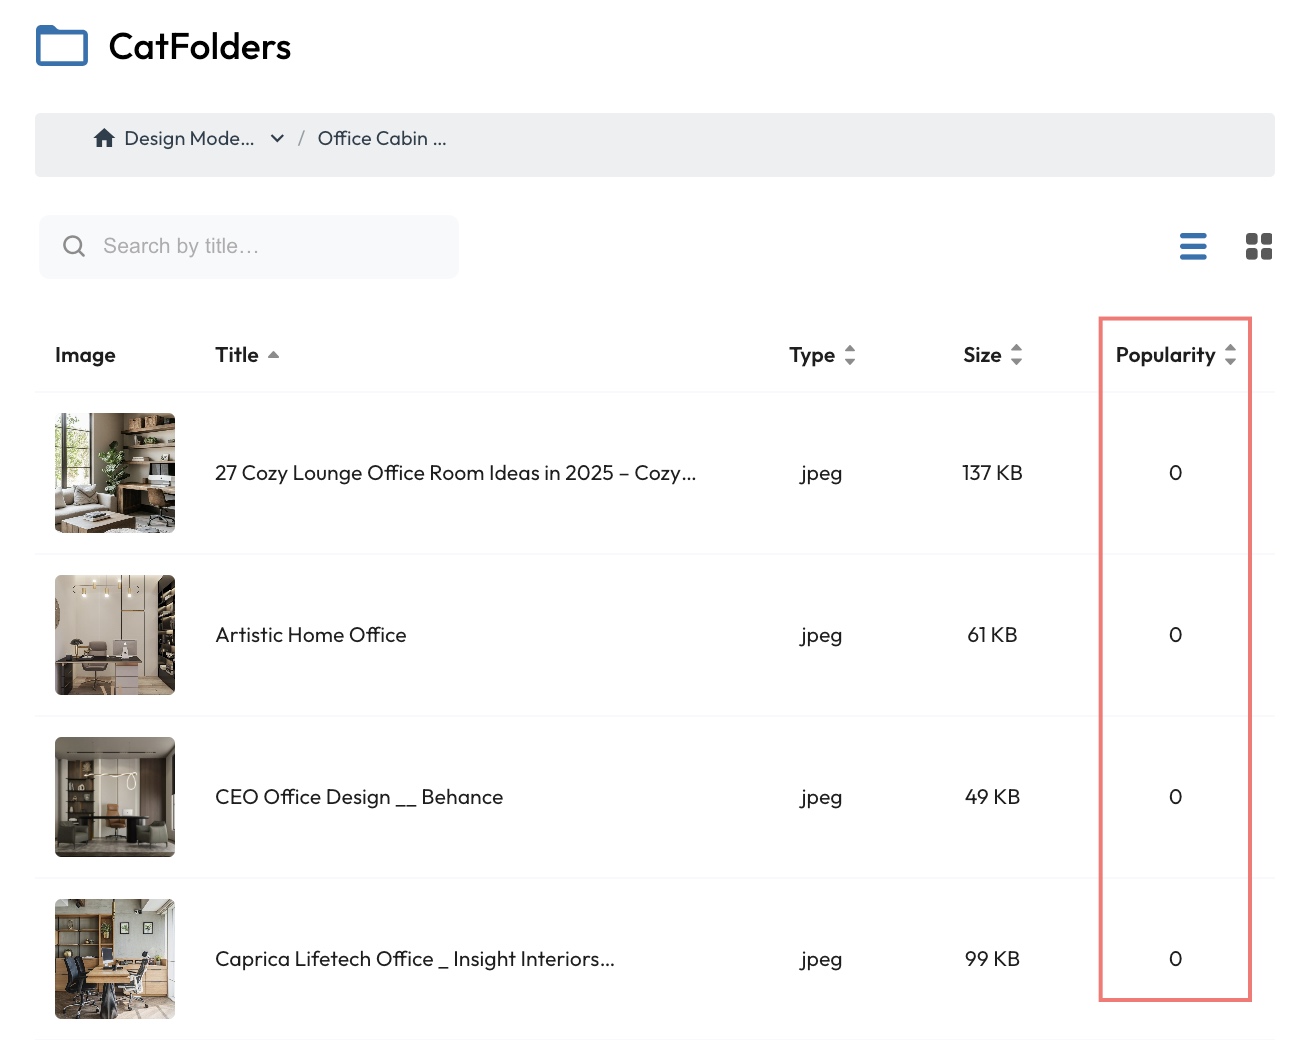Click the Type column header label
The height and width of the screenshot is (1040, 1310).
pos(812,355)
